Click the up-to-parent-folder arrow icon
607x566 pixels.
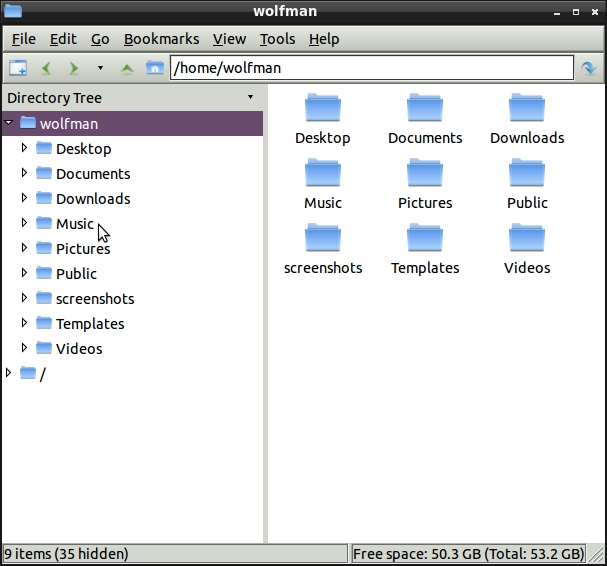pyautogui.click(x=126, y=68)
